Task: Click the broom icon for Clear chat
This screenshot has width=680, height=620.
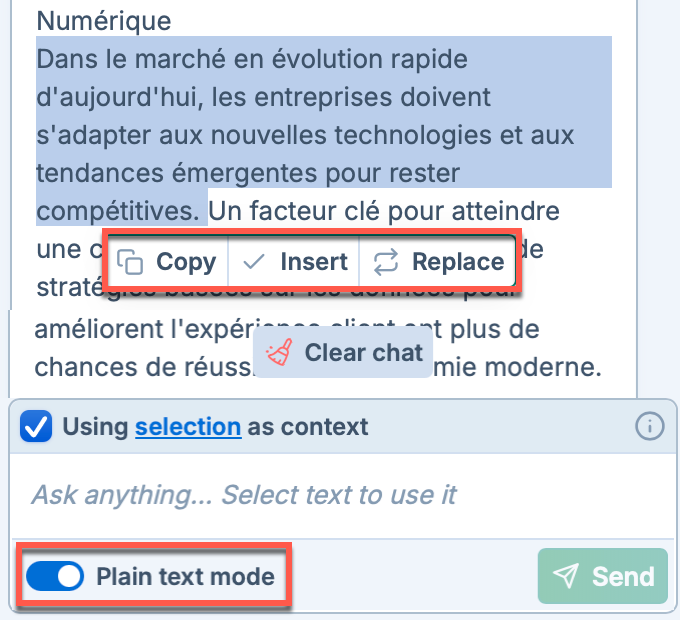Action: [280, 353]
